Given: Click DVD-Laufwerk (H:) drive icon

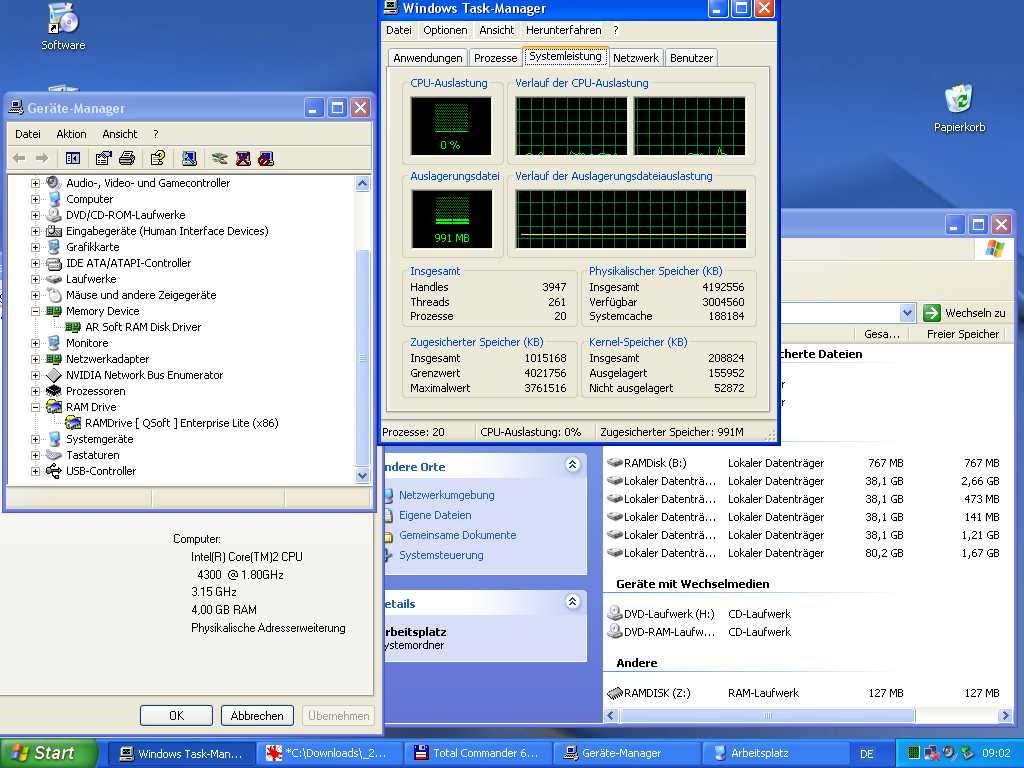Looking at the screenshot, I should pyautogui.click(x=614, y=613).
